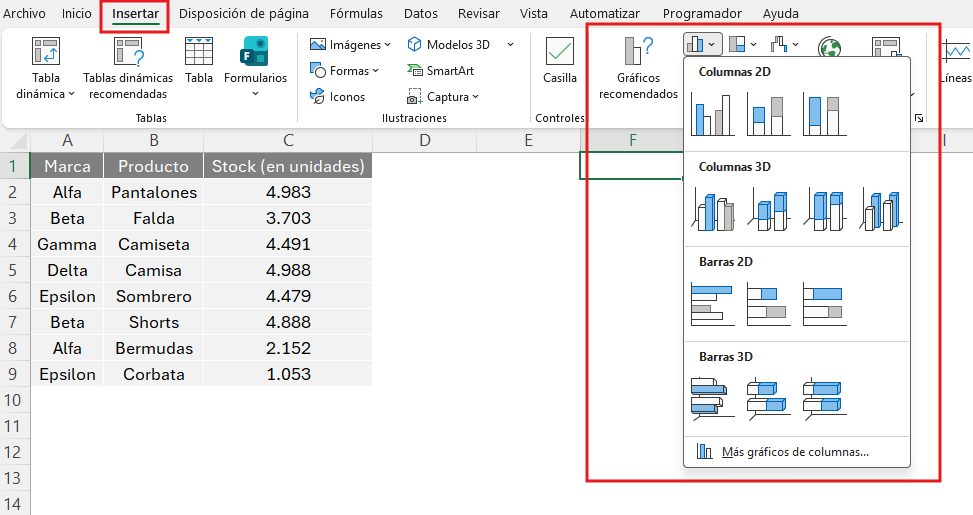Select row 5 header
Screen dimensions: 973x515
point(13,271)
